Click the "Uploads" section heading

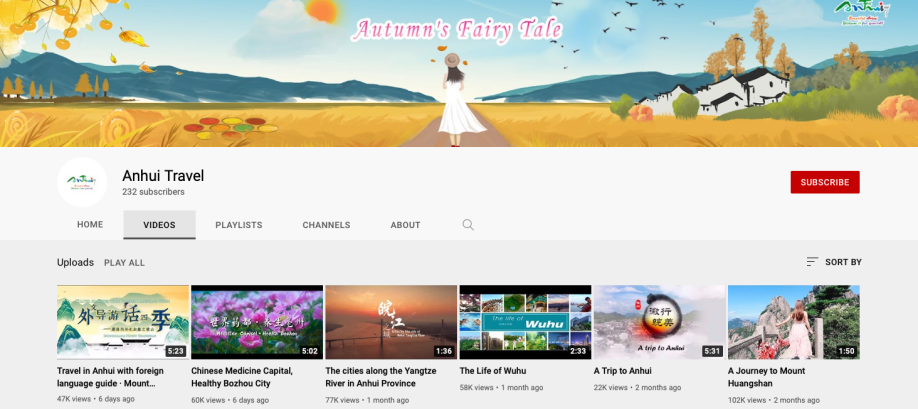tap(76, 262)
